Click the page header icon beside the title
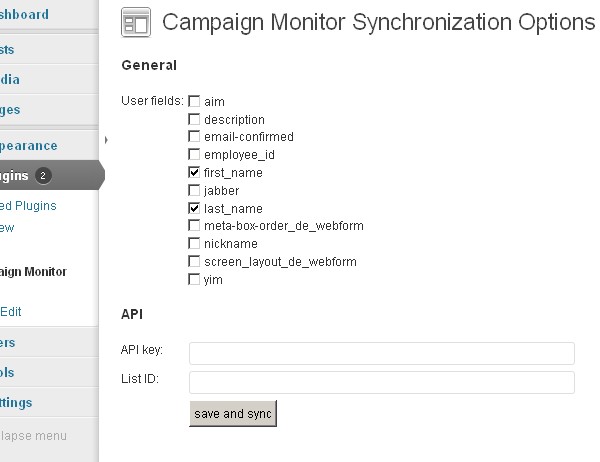600x462 pixels. [135, 23]
